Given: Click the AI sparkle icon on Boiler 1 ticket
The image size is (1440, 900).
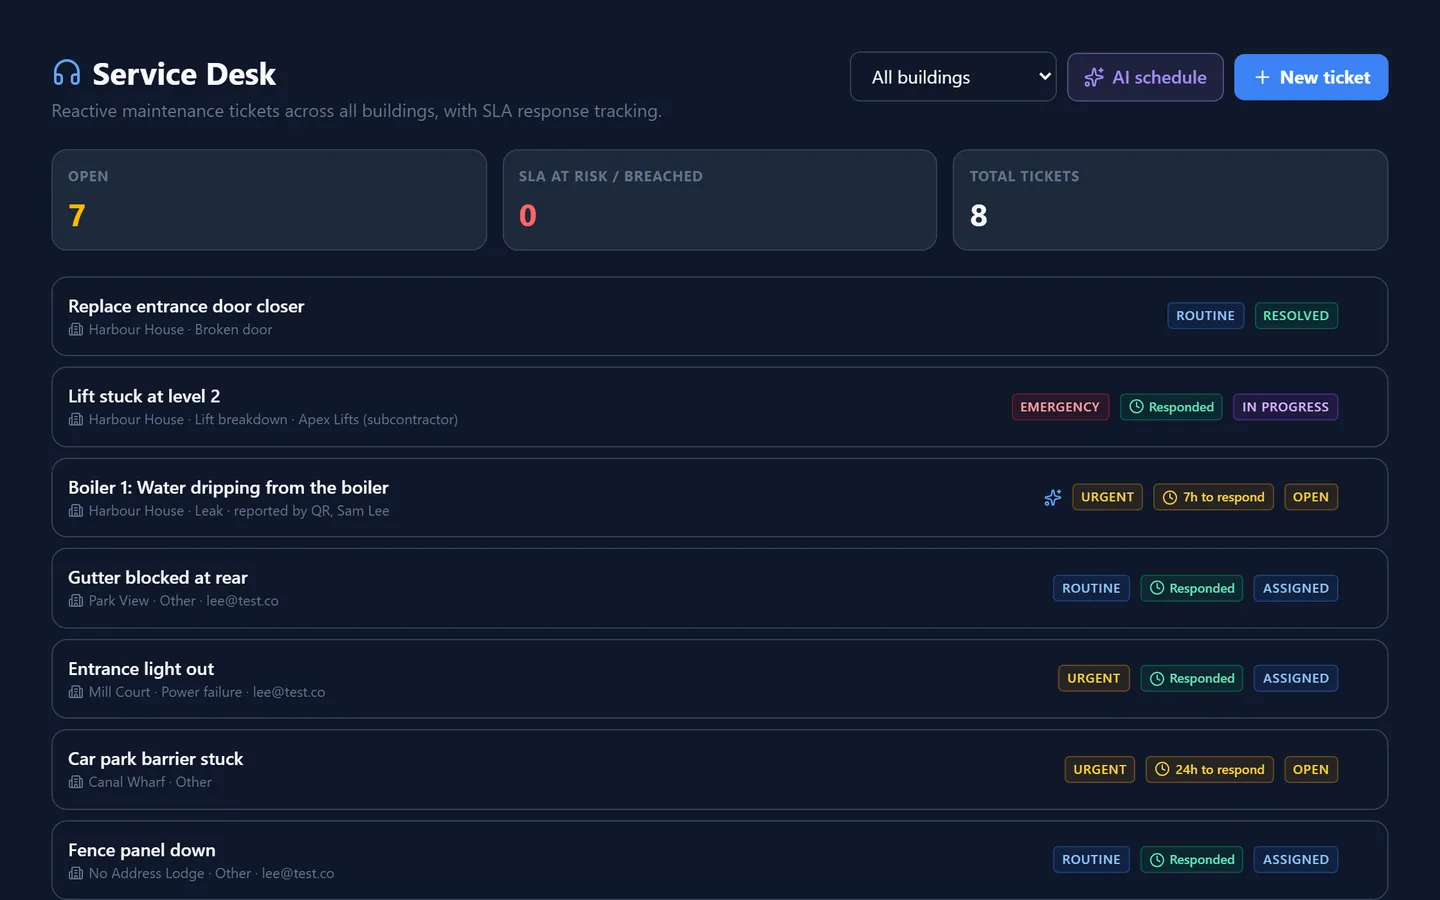Looking at the screenshot, I should [x=1053, y=497].
